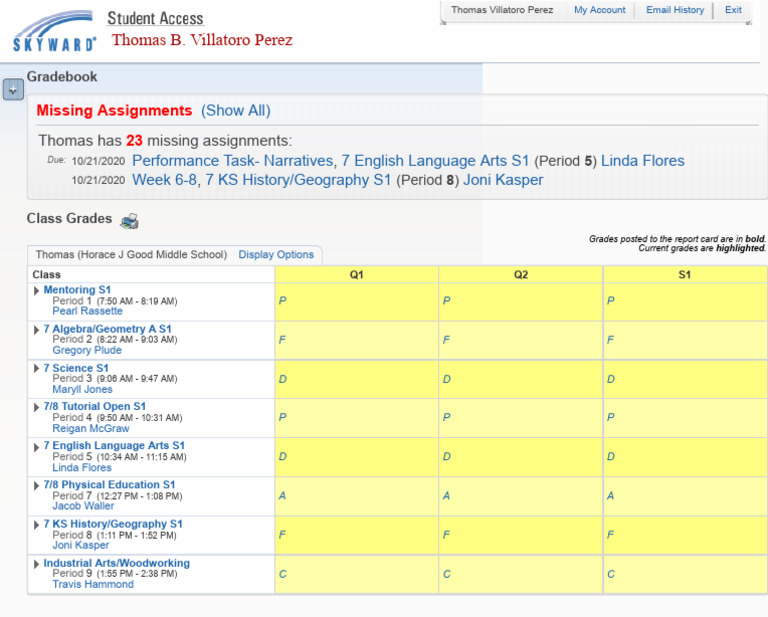Image resolution: width=768 pixels, height=617 pixels.
Task: Open teacher Joni Kasper in missing assignments
Action: (503, 180)
